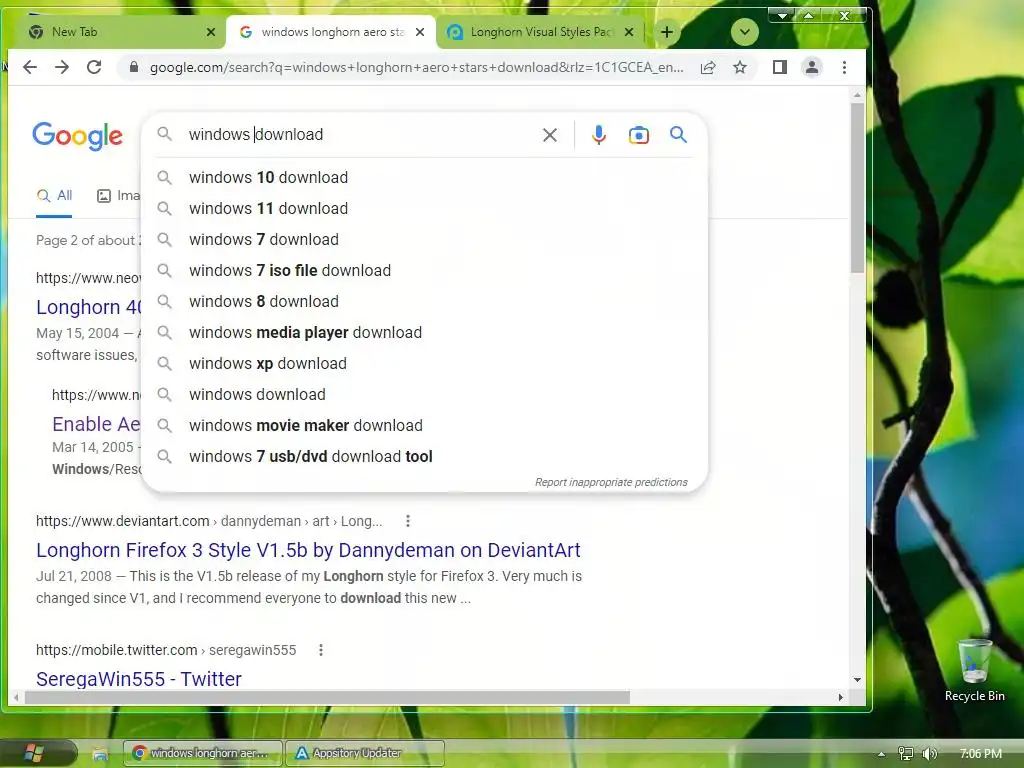Expand the tab search dropdown
Viewport: 1024px width, 768px height.
point(744,32)
